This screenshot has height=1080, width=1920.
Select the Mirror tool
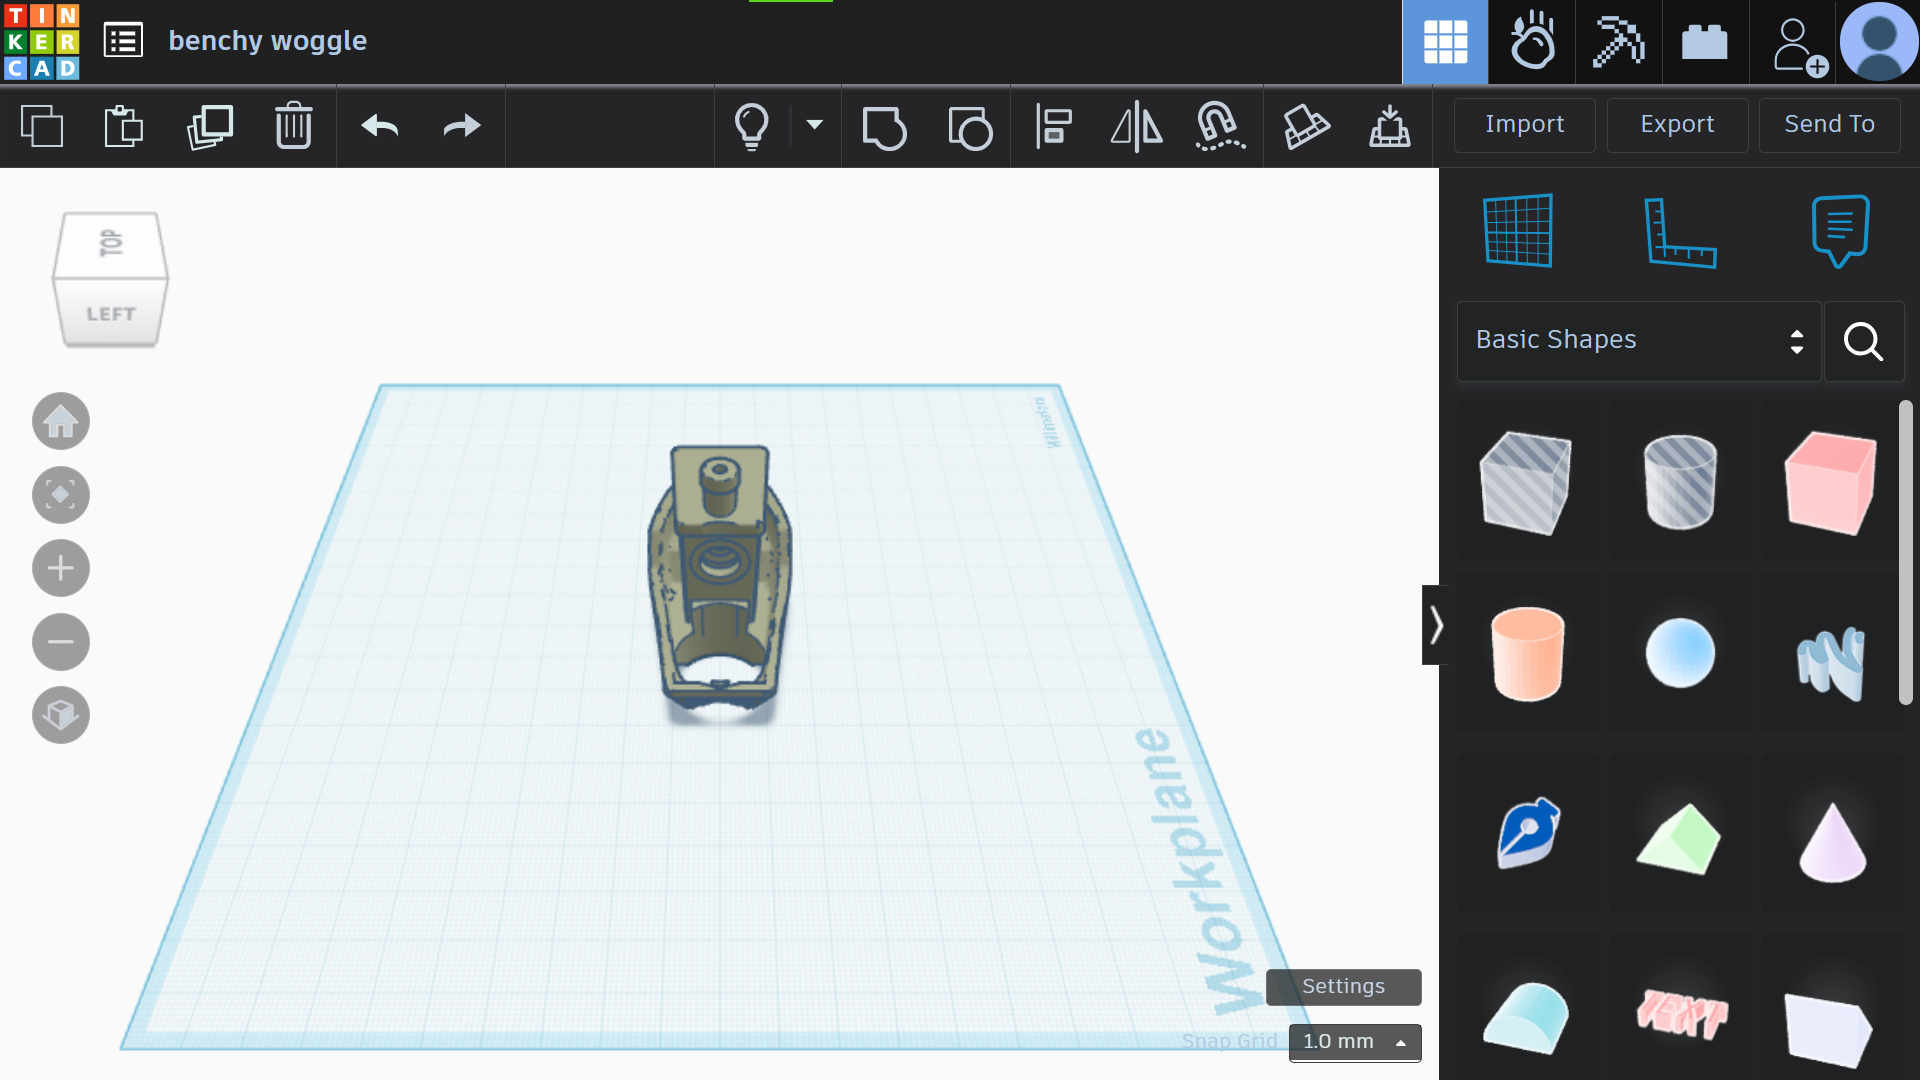[x=1137, y=127]
